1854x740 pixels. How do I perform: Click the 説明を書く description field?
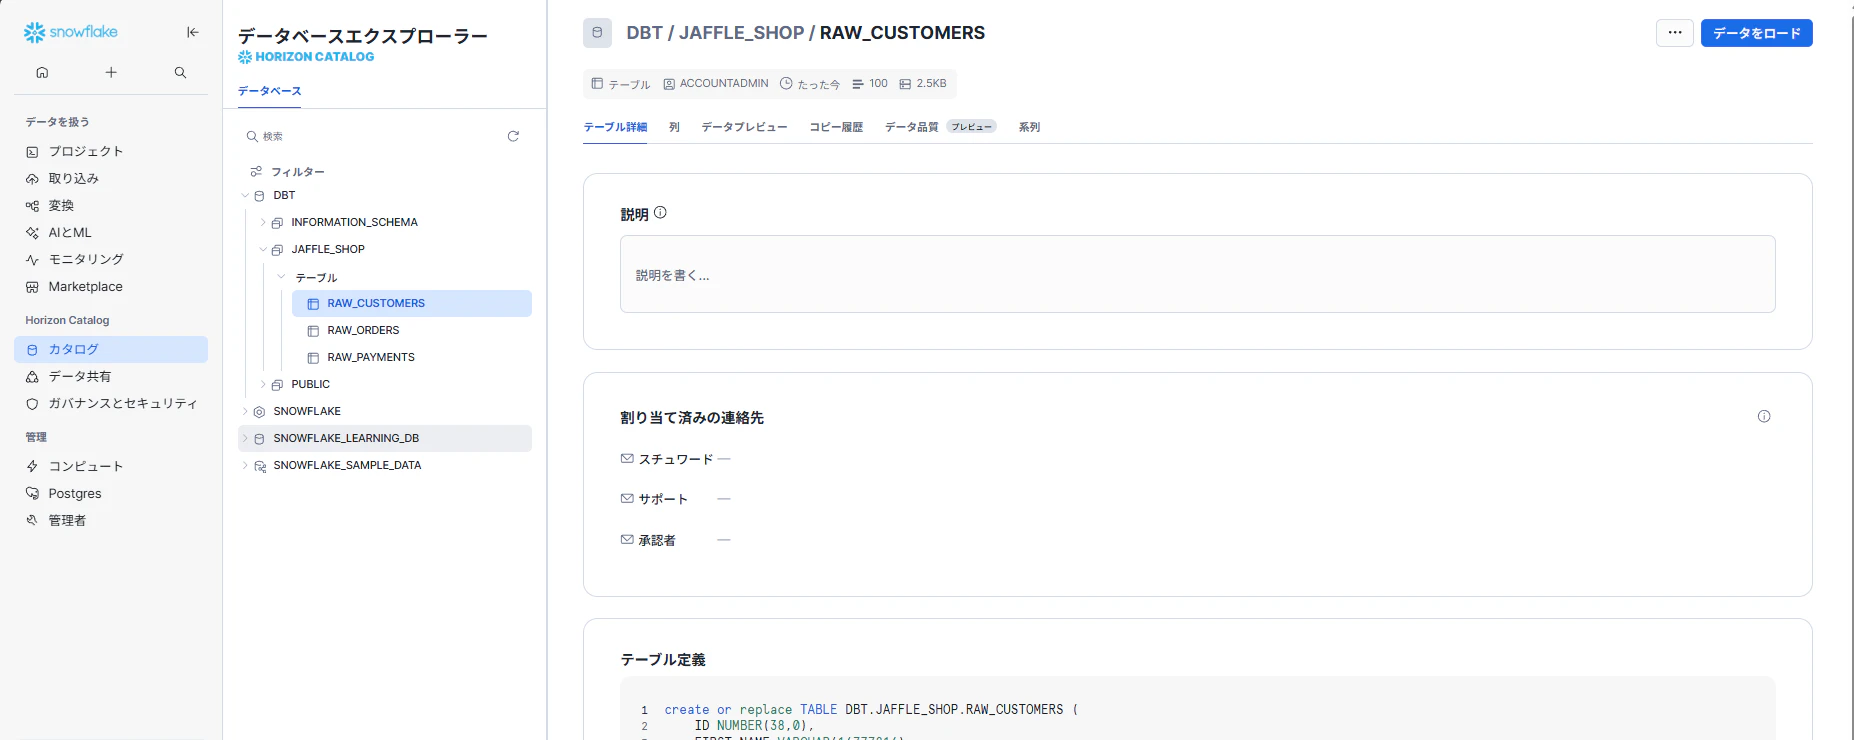[1197, 274]
